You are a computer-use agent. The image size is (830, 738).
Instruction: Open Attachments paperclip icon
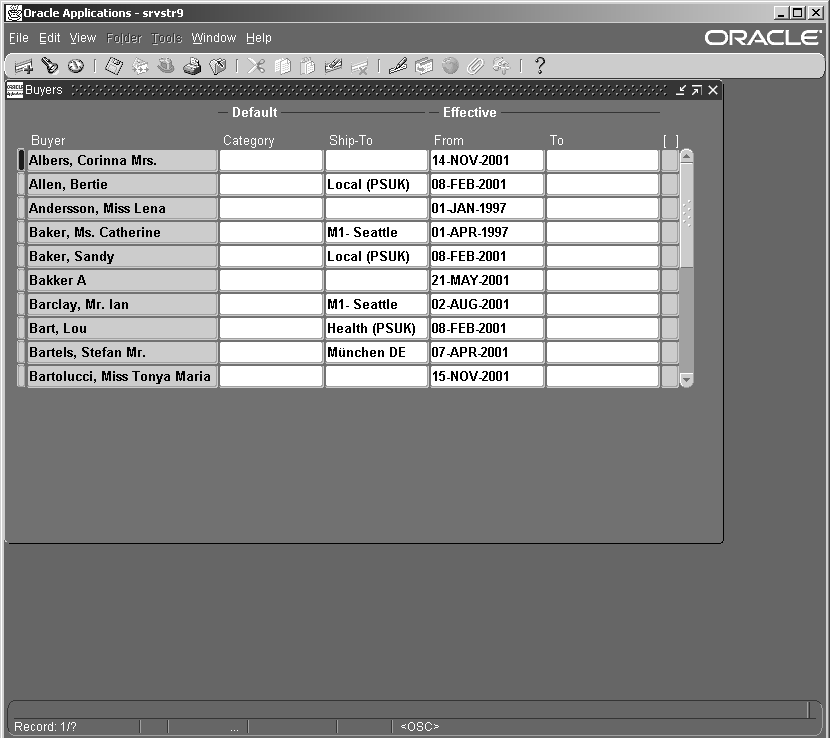[x=475, y=66]
